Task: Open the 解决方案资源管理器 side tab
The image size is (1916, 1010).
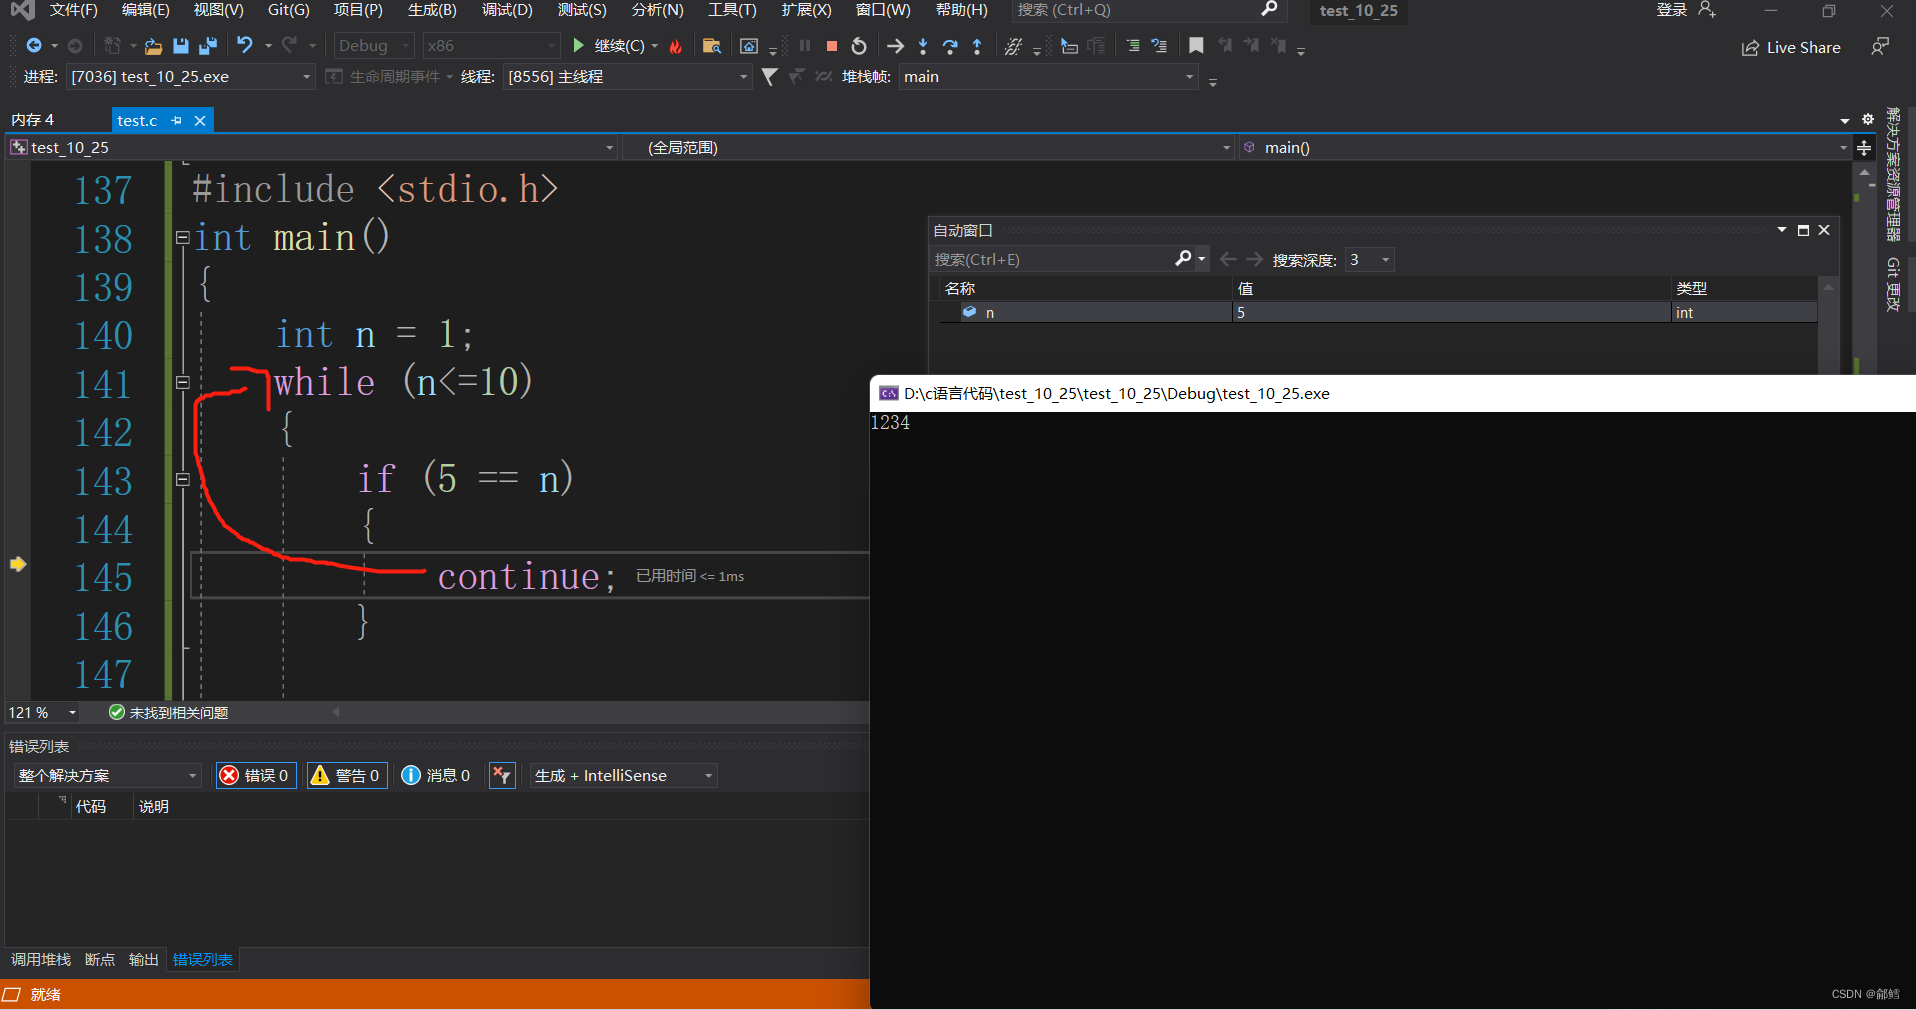Action: 1892,175
